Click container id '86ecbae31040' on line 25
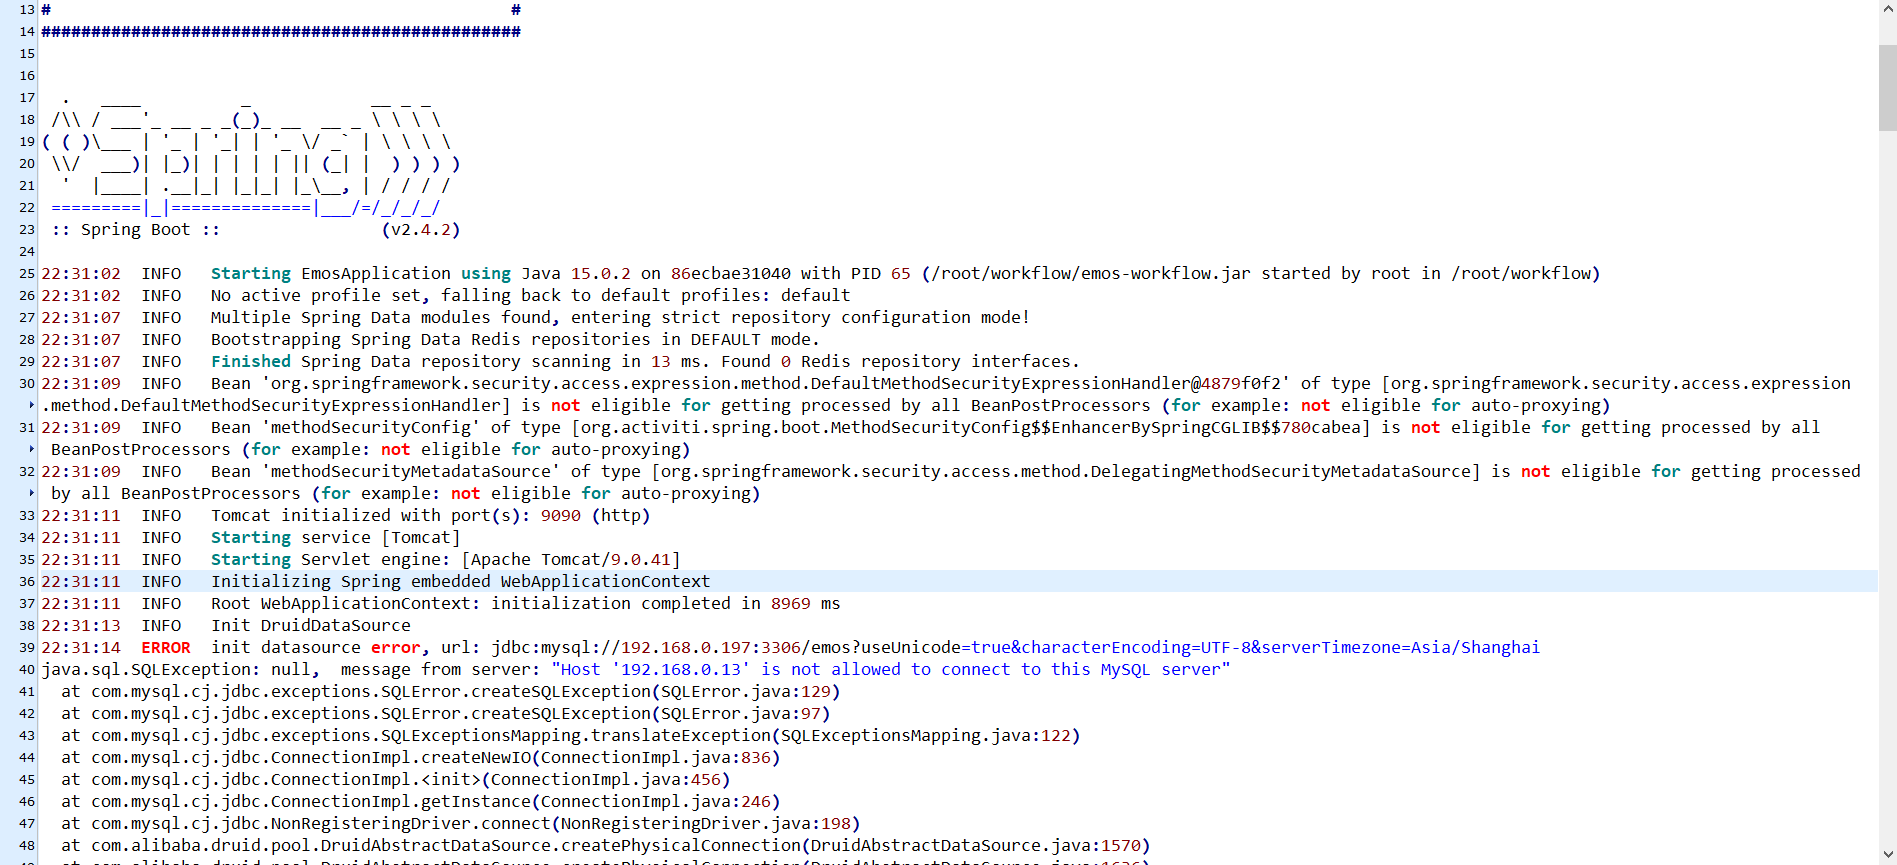Viewport: 1897px width, 865px height. [x=731, y=274]
